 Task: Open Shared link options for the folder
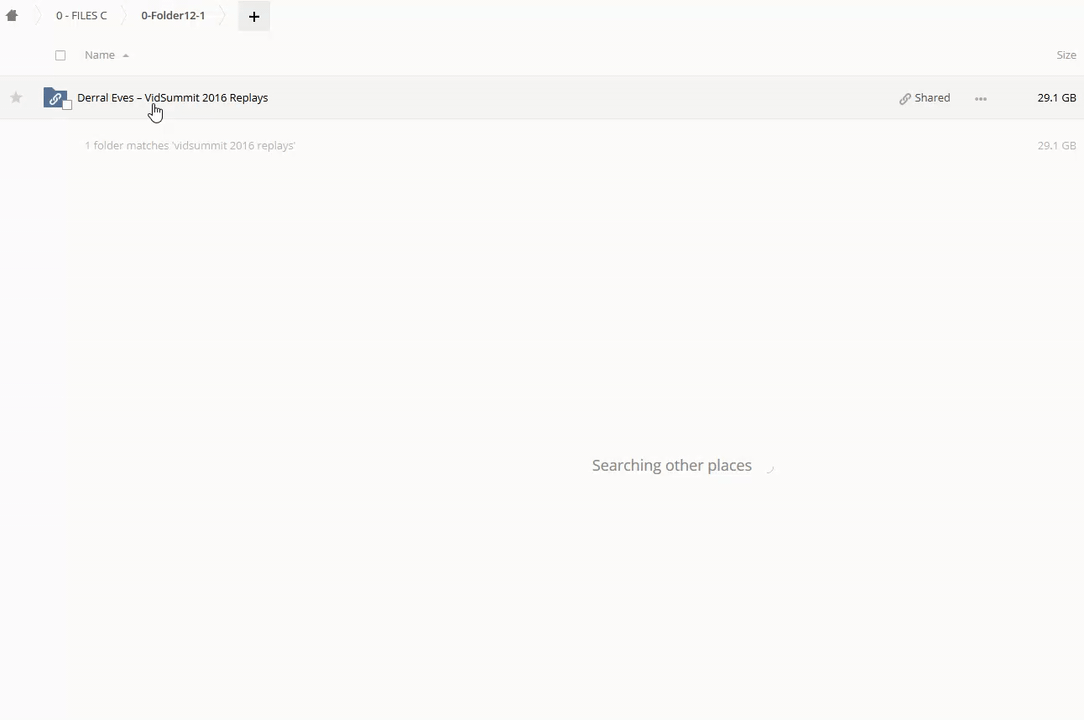(924, 98)
